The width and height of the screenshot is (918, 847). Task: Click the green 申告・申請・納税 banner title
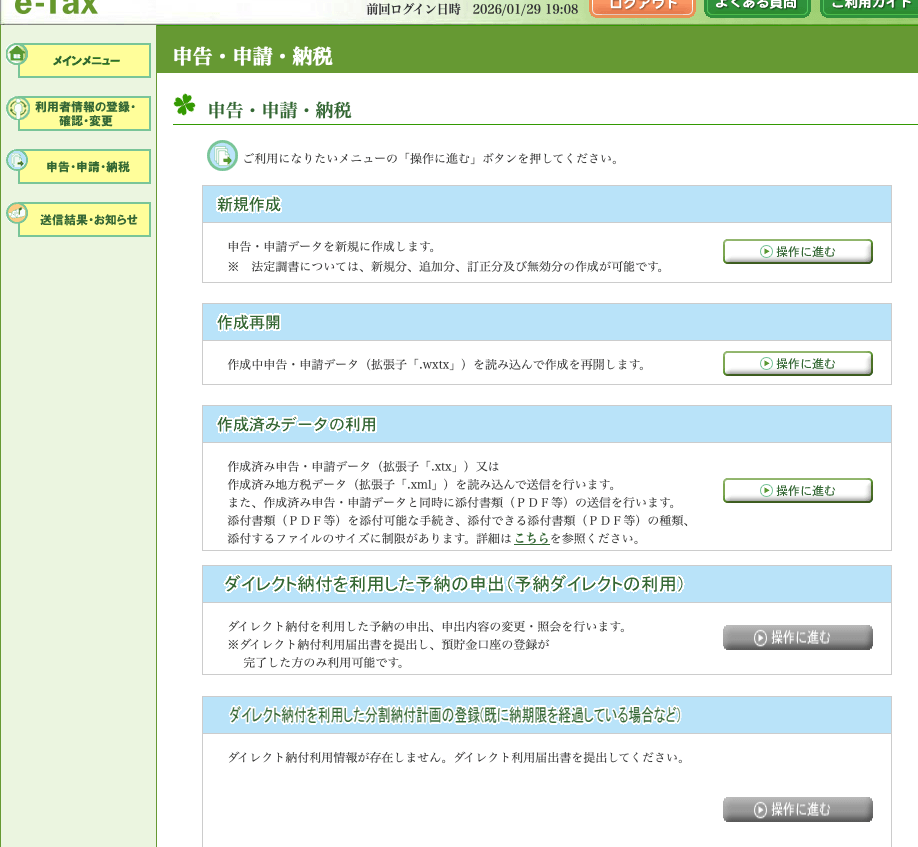click(253, 56)
